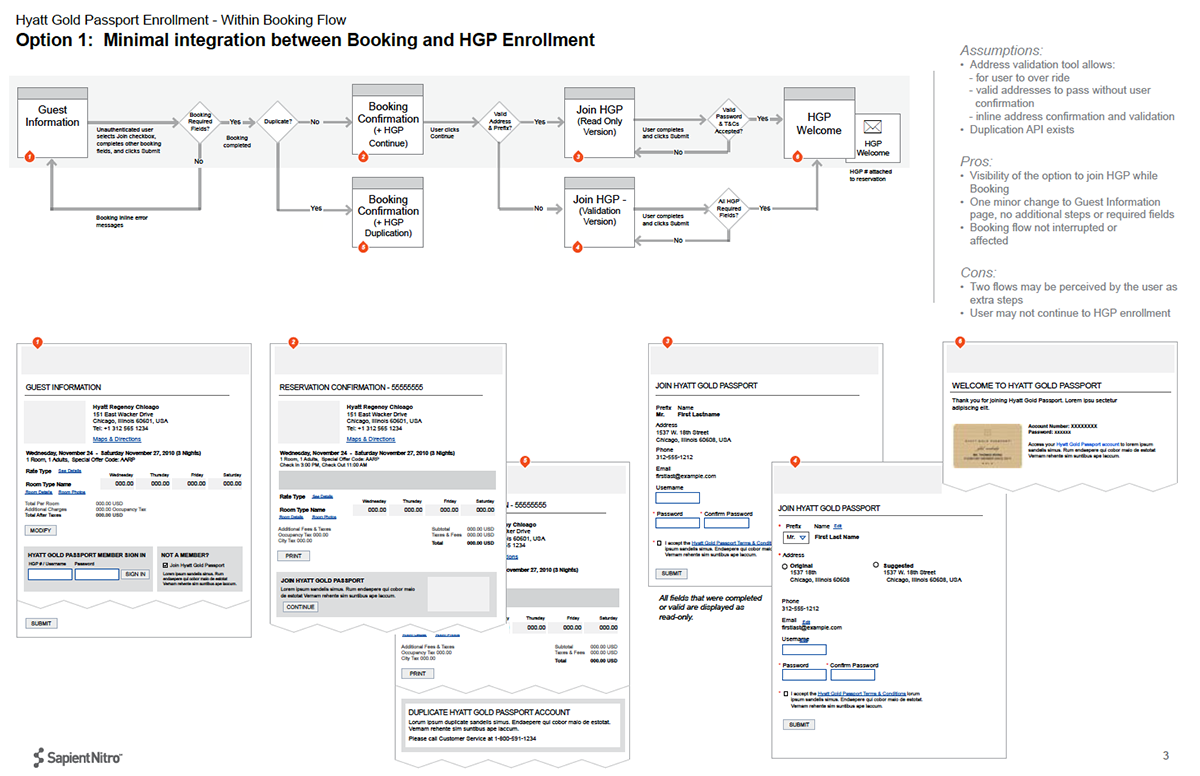Select the Suggested address radio button
Image resolution: width=1200 pixels, height=776 pixels.
click(x=877, y=565)
